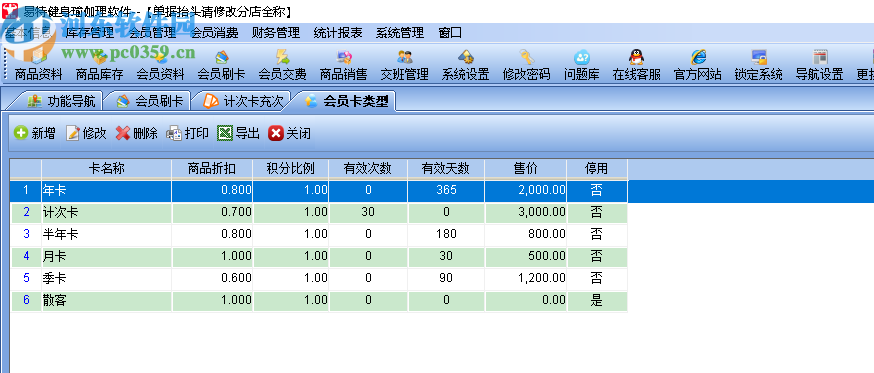Click 关闭 to close the card type view
The height and width of the screenshot is (373, 874).
(x=289, y=133)
